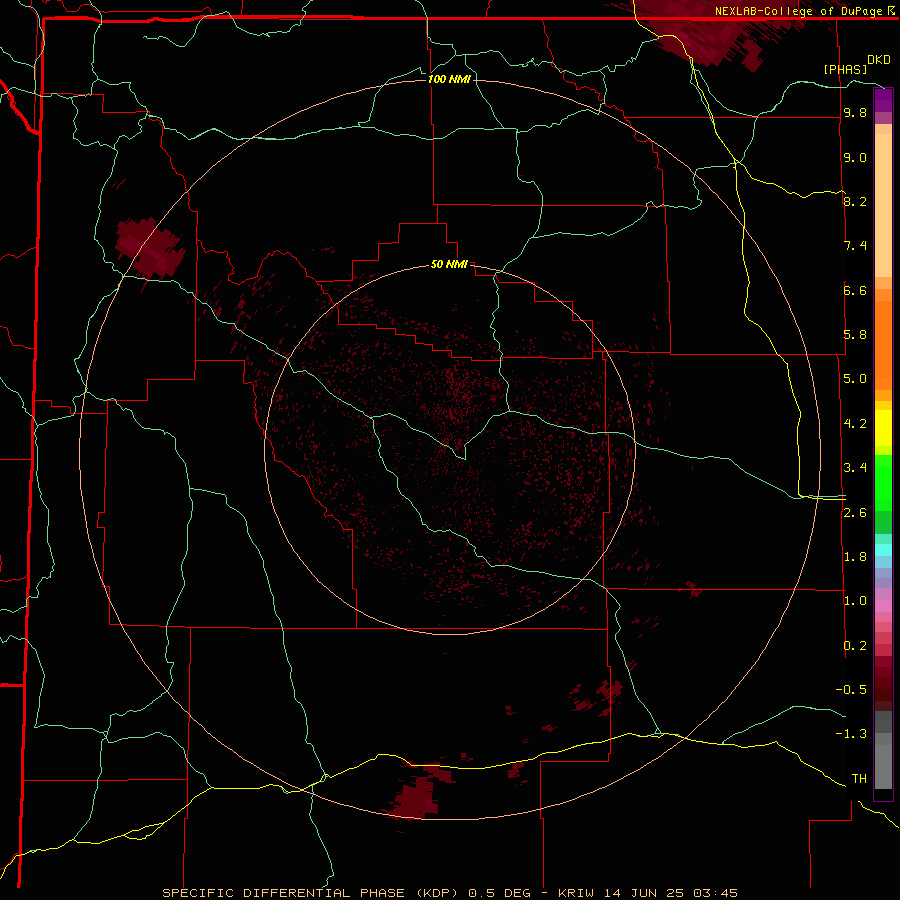This screenshot has height=900, width=900.
Task: Click the NEXLAB-College of DuPage label
Action: 798,11
